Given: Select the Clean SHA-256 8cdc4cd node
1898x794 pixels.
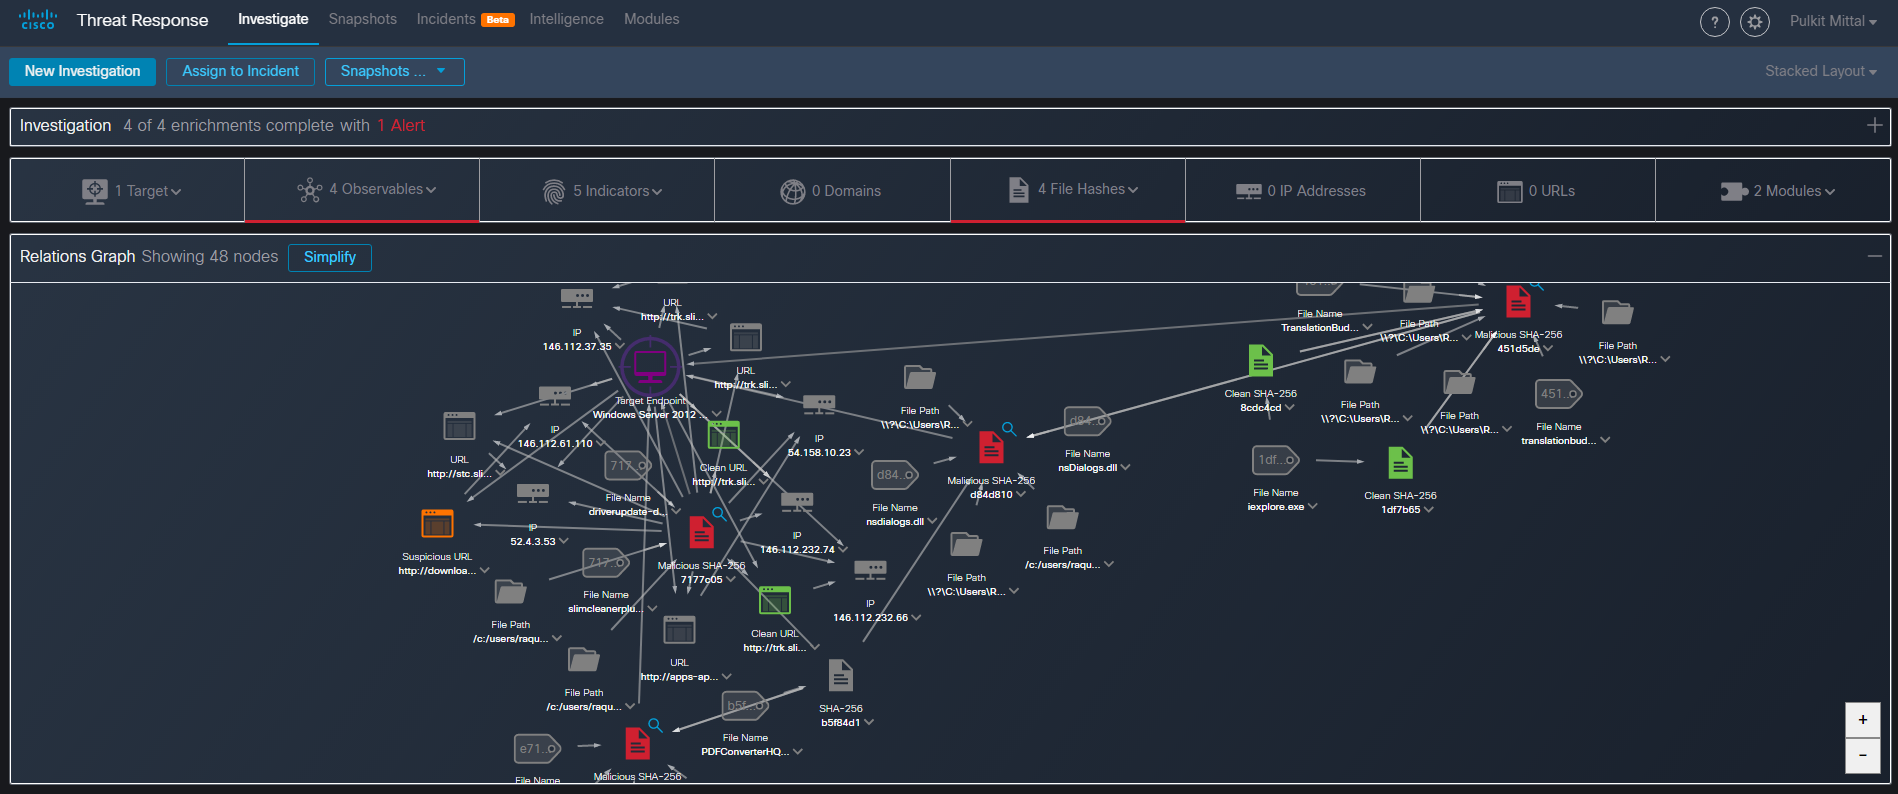Looking at the screenshot, I should coord(1261,360).
